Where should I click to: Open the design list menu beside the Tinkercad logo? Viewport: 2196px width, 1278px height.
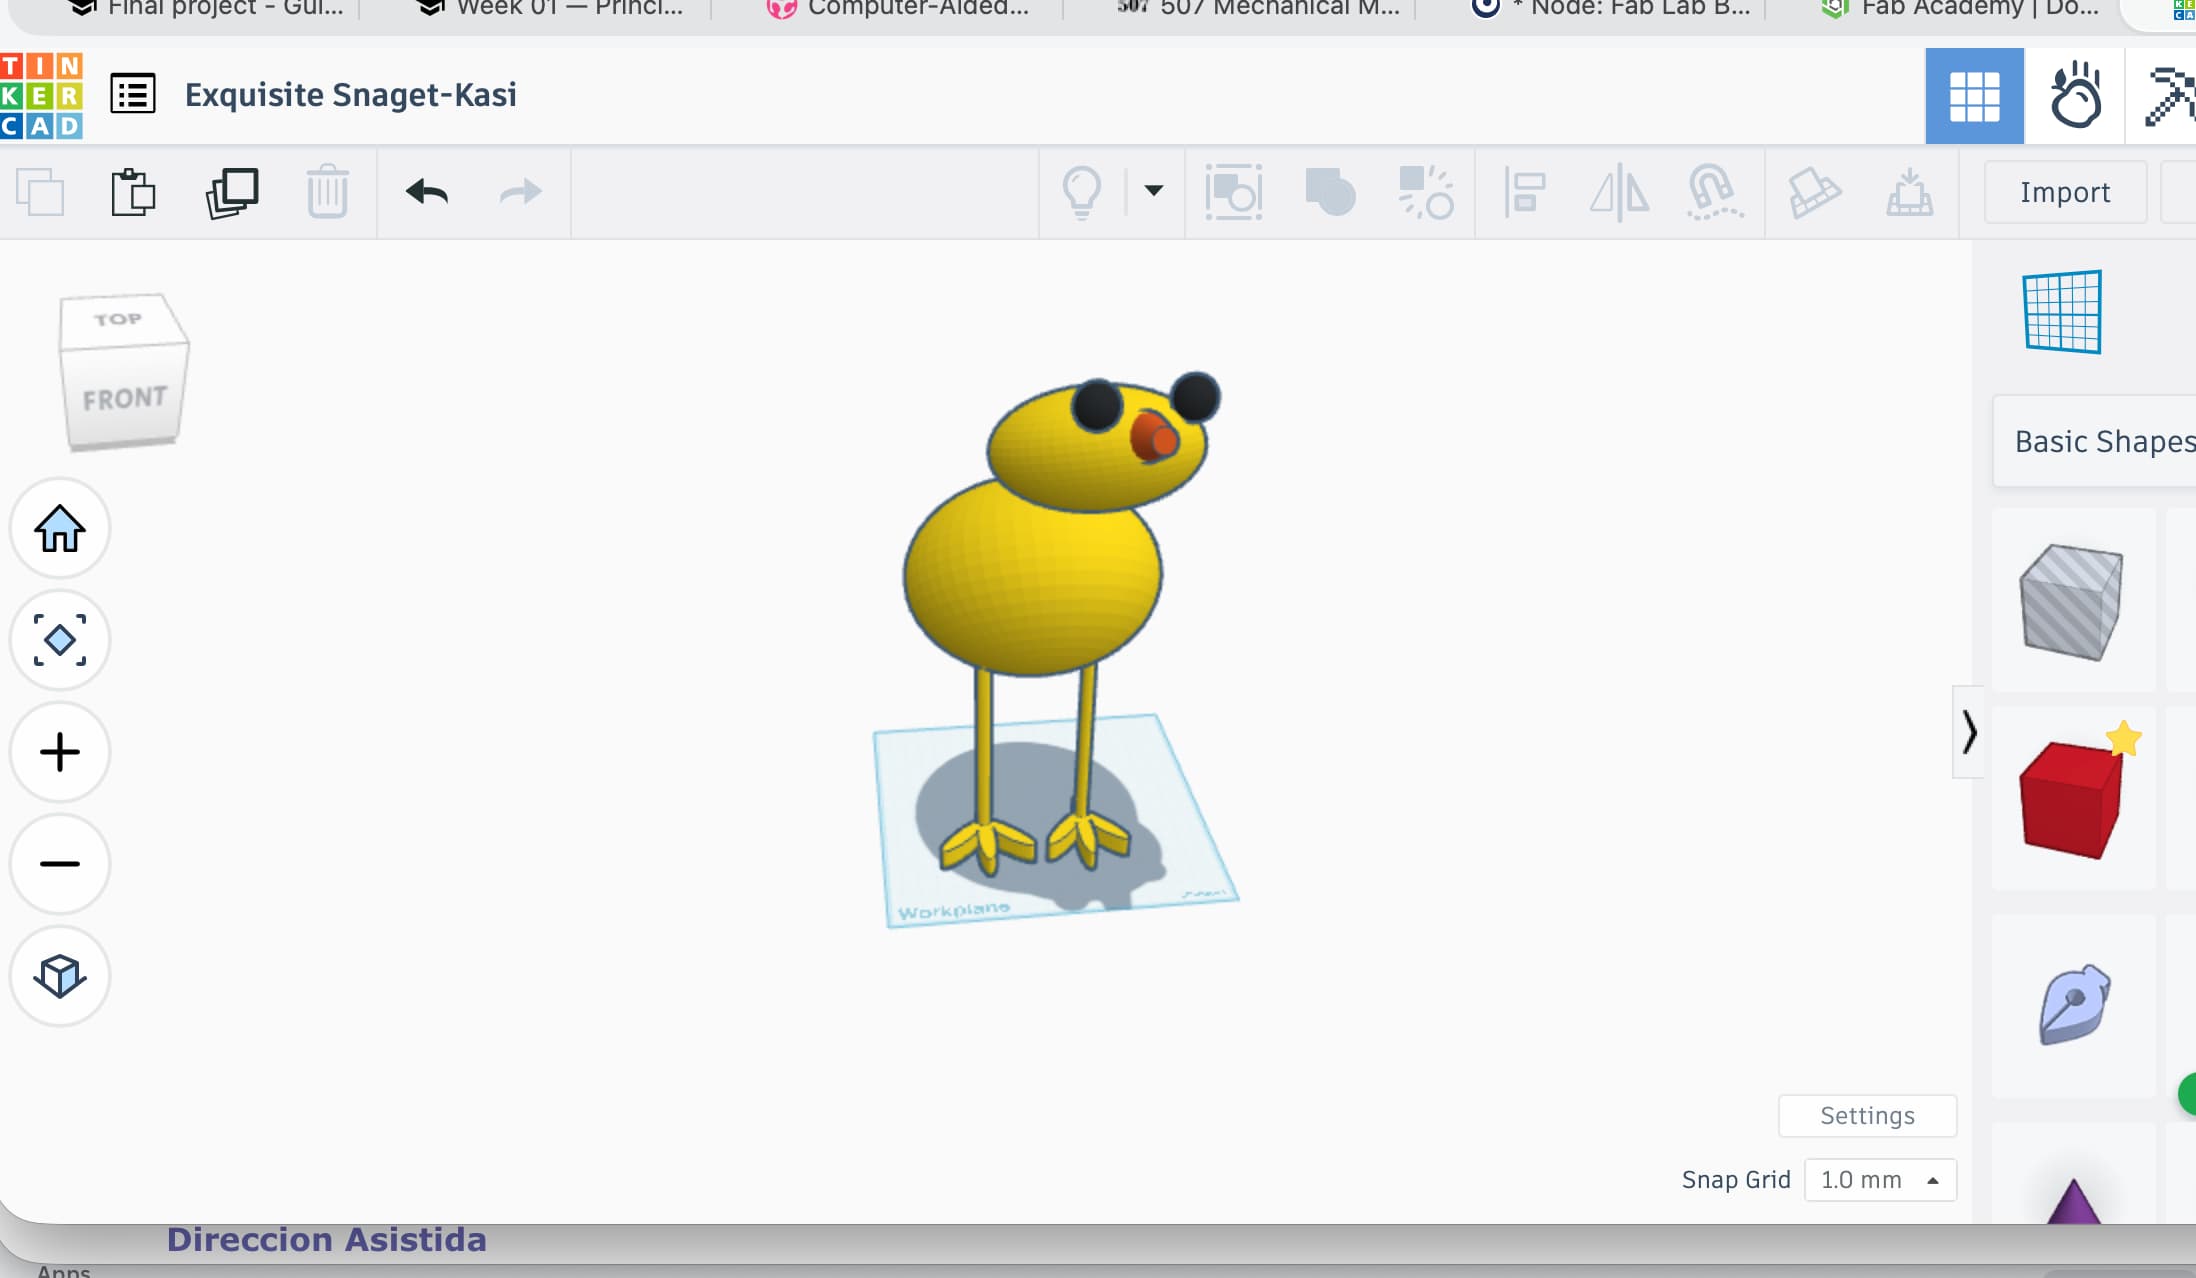coord(133,93)
